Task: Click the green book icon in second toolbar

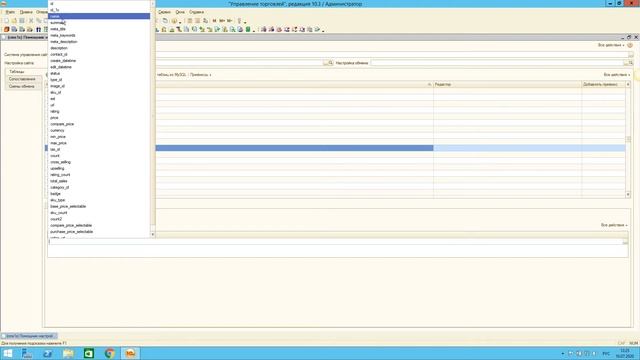Action: coord(248,29)
